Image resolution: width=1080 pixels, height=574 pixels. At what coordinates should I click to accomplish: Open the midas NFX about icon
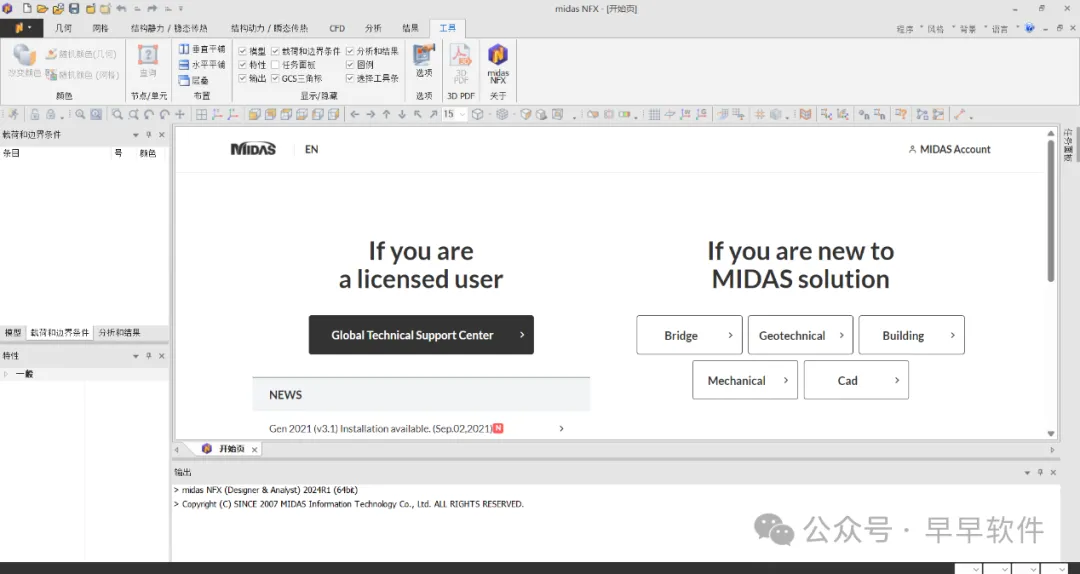[x=498, y=63]
